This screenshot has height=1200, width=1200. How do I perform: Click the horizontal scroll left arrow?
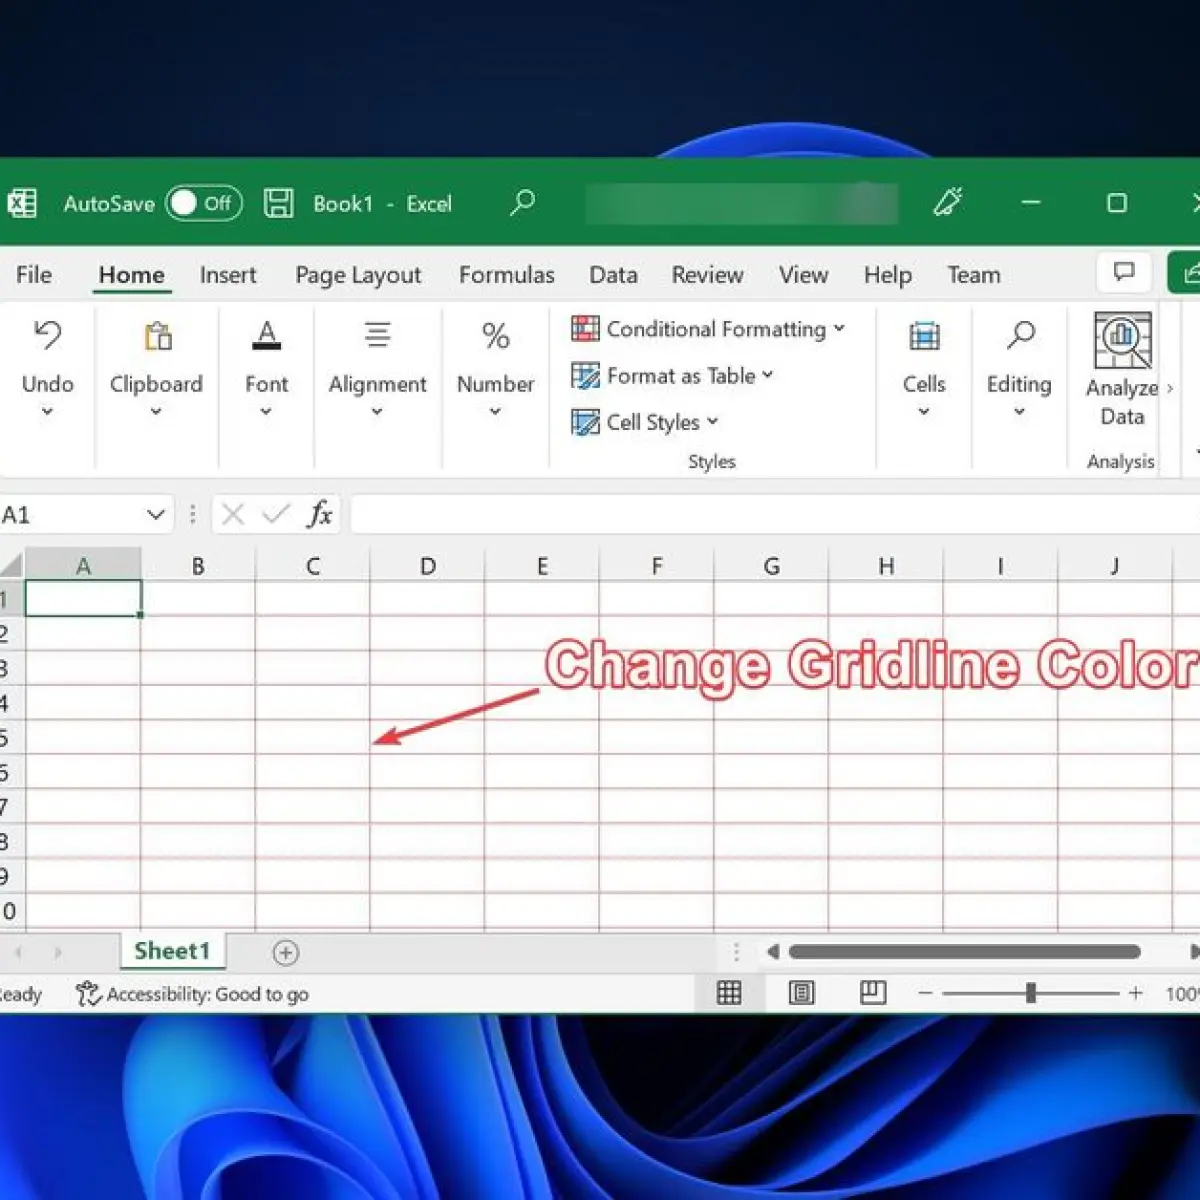(x=772, y=952)
